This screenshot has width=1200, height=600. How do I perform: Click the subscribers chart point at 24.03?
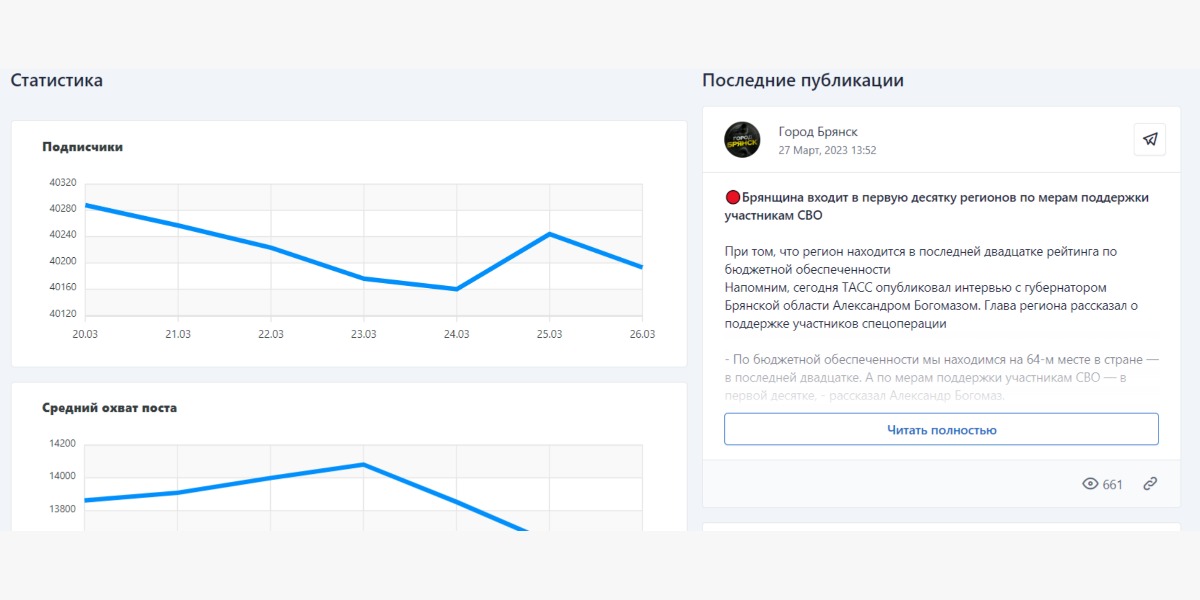tap(456, 289)
